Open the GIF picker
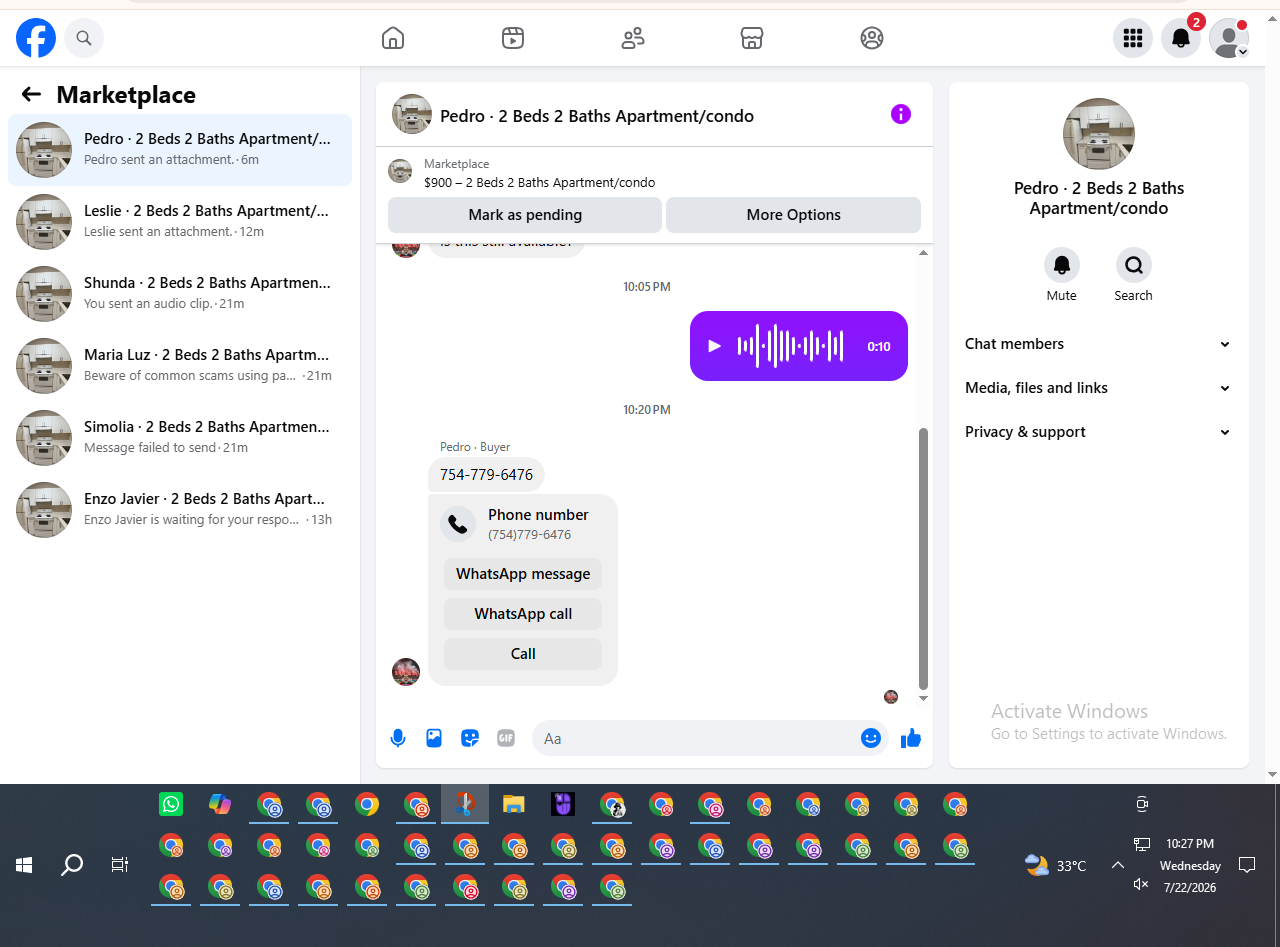This screenshot has height=947, width=1280. point(506,738)
